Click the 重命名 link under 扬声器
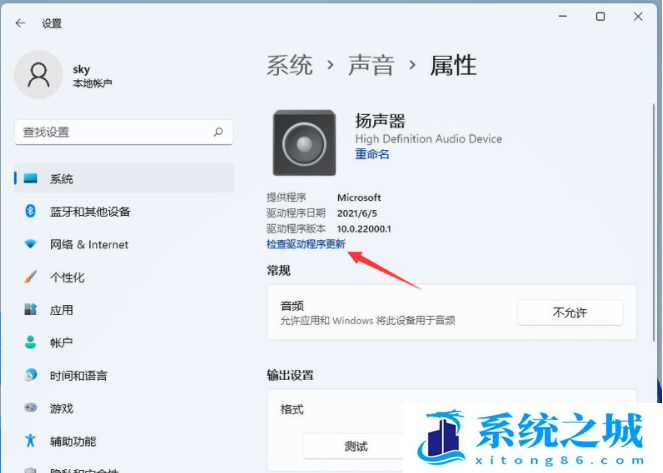 pos(372,154)
